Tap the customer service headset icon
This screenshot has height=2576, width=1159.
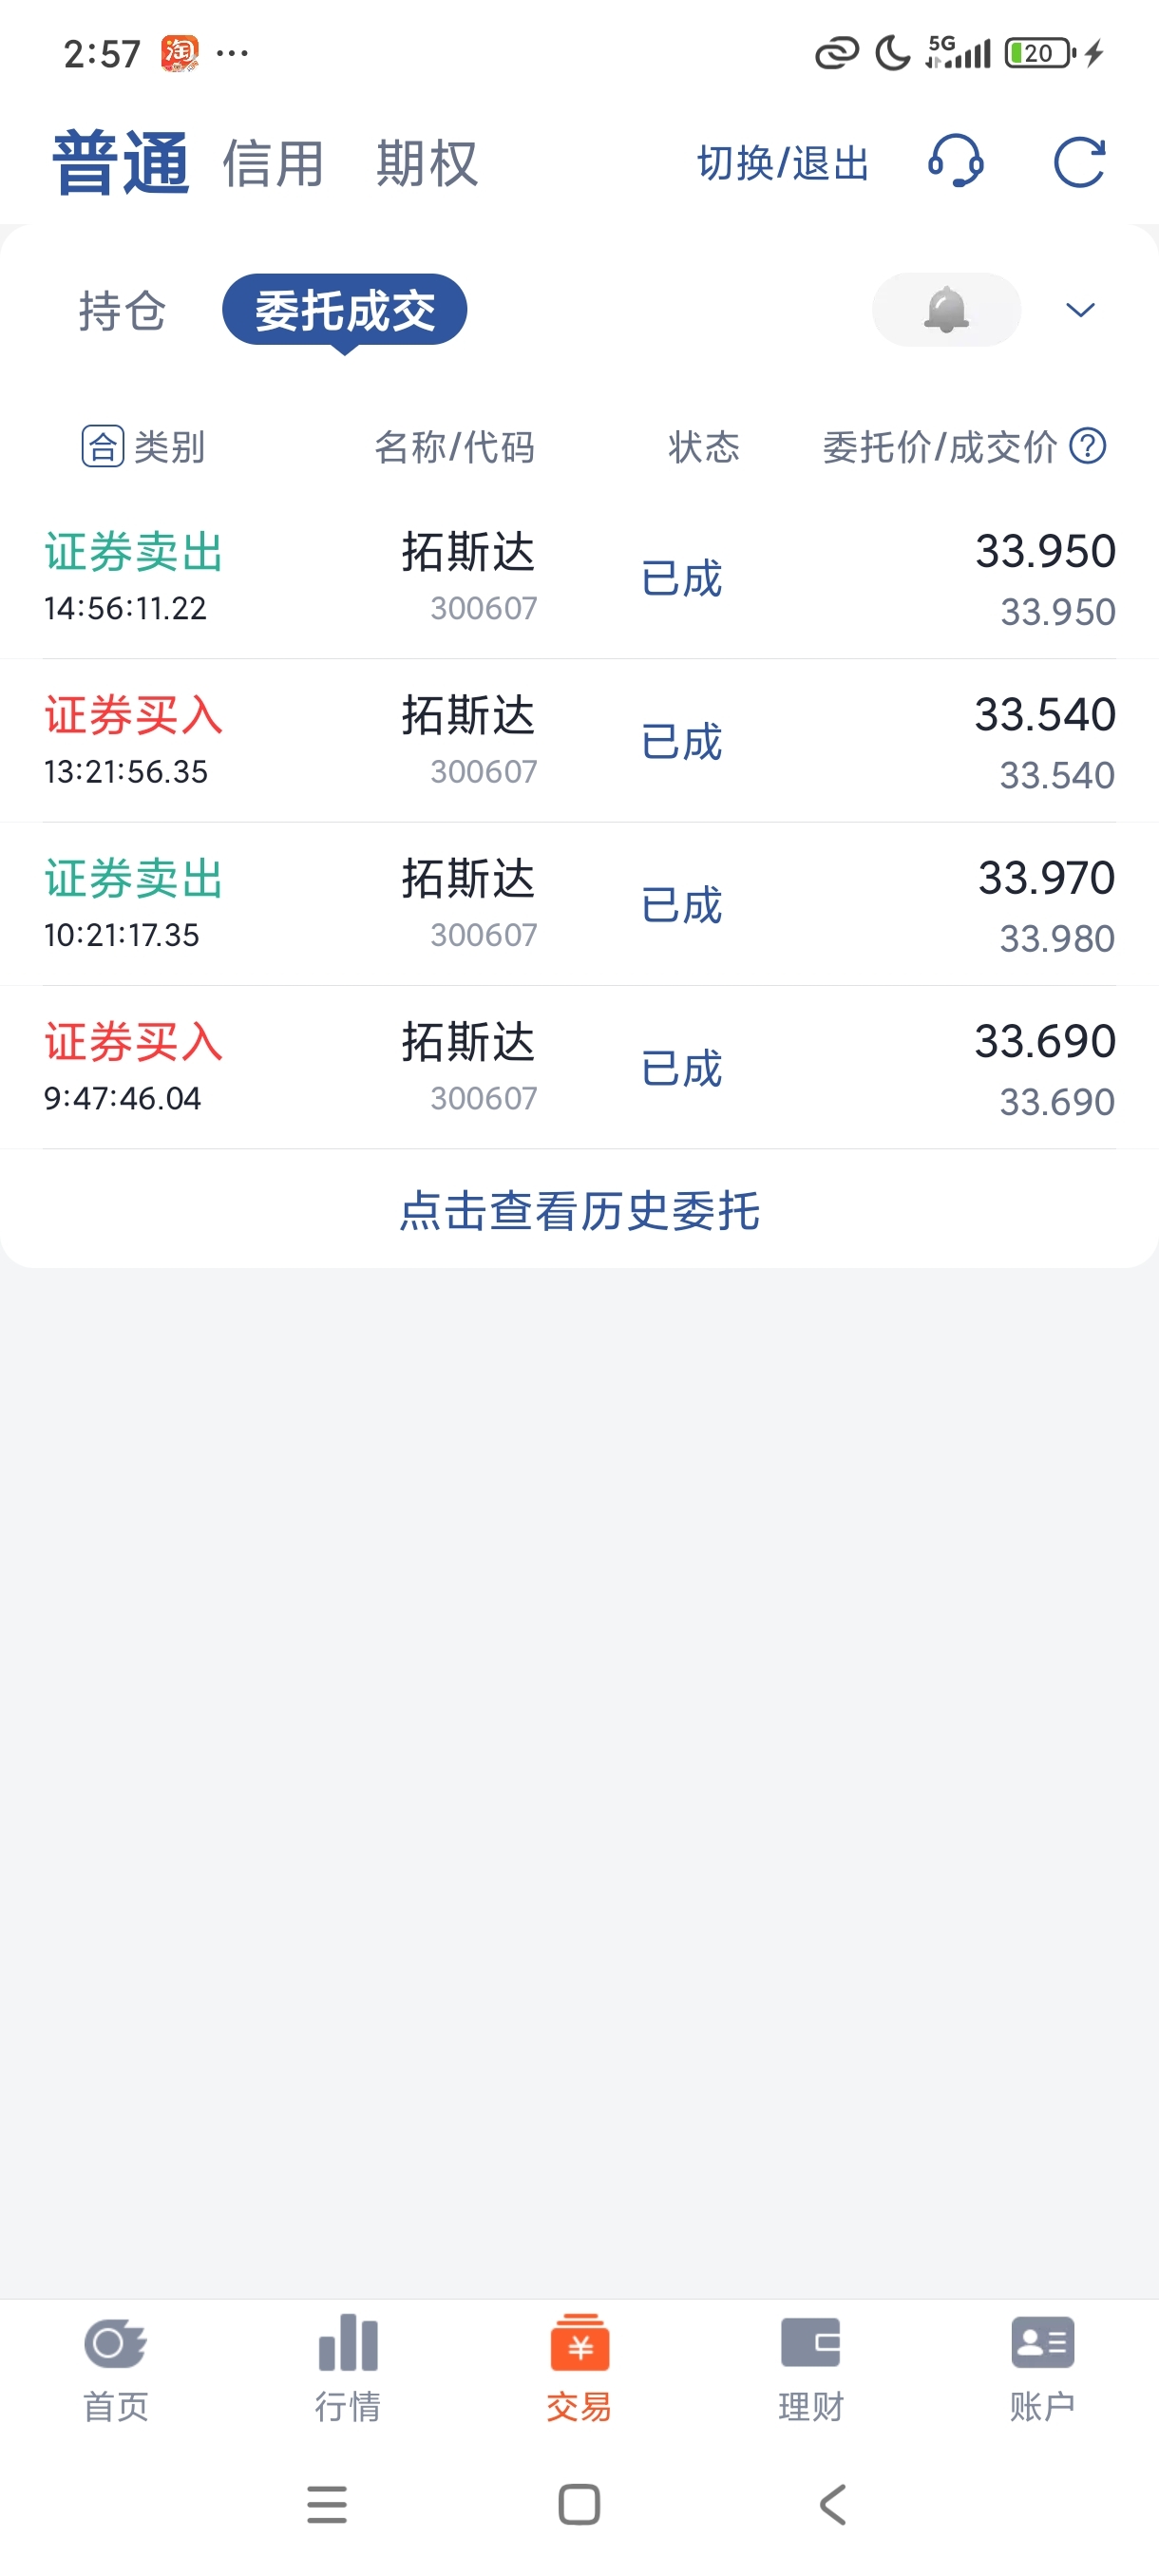click(x=956, y=161)
